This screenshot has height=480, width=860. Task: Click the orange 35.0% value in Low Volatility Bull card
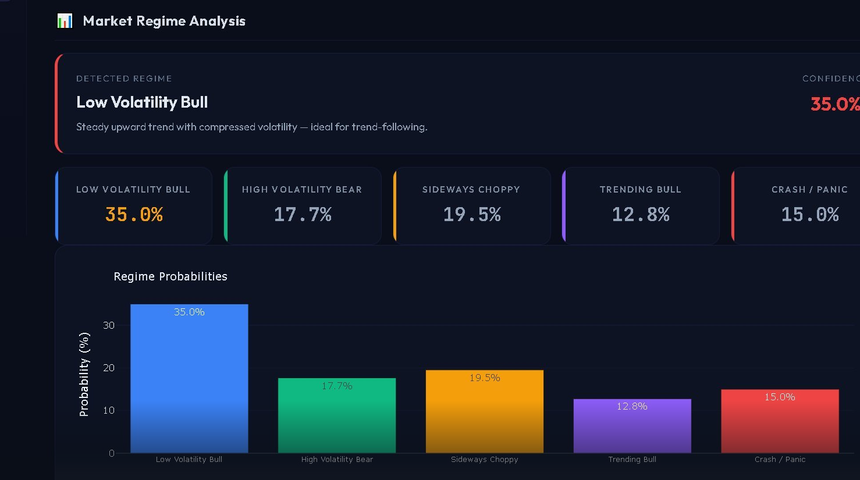coord(134,214)
